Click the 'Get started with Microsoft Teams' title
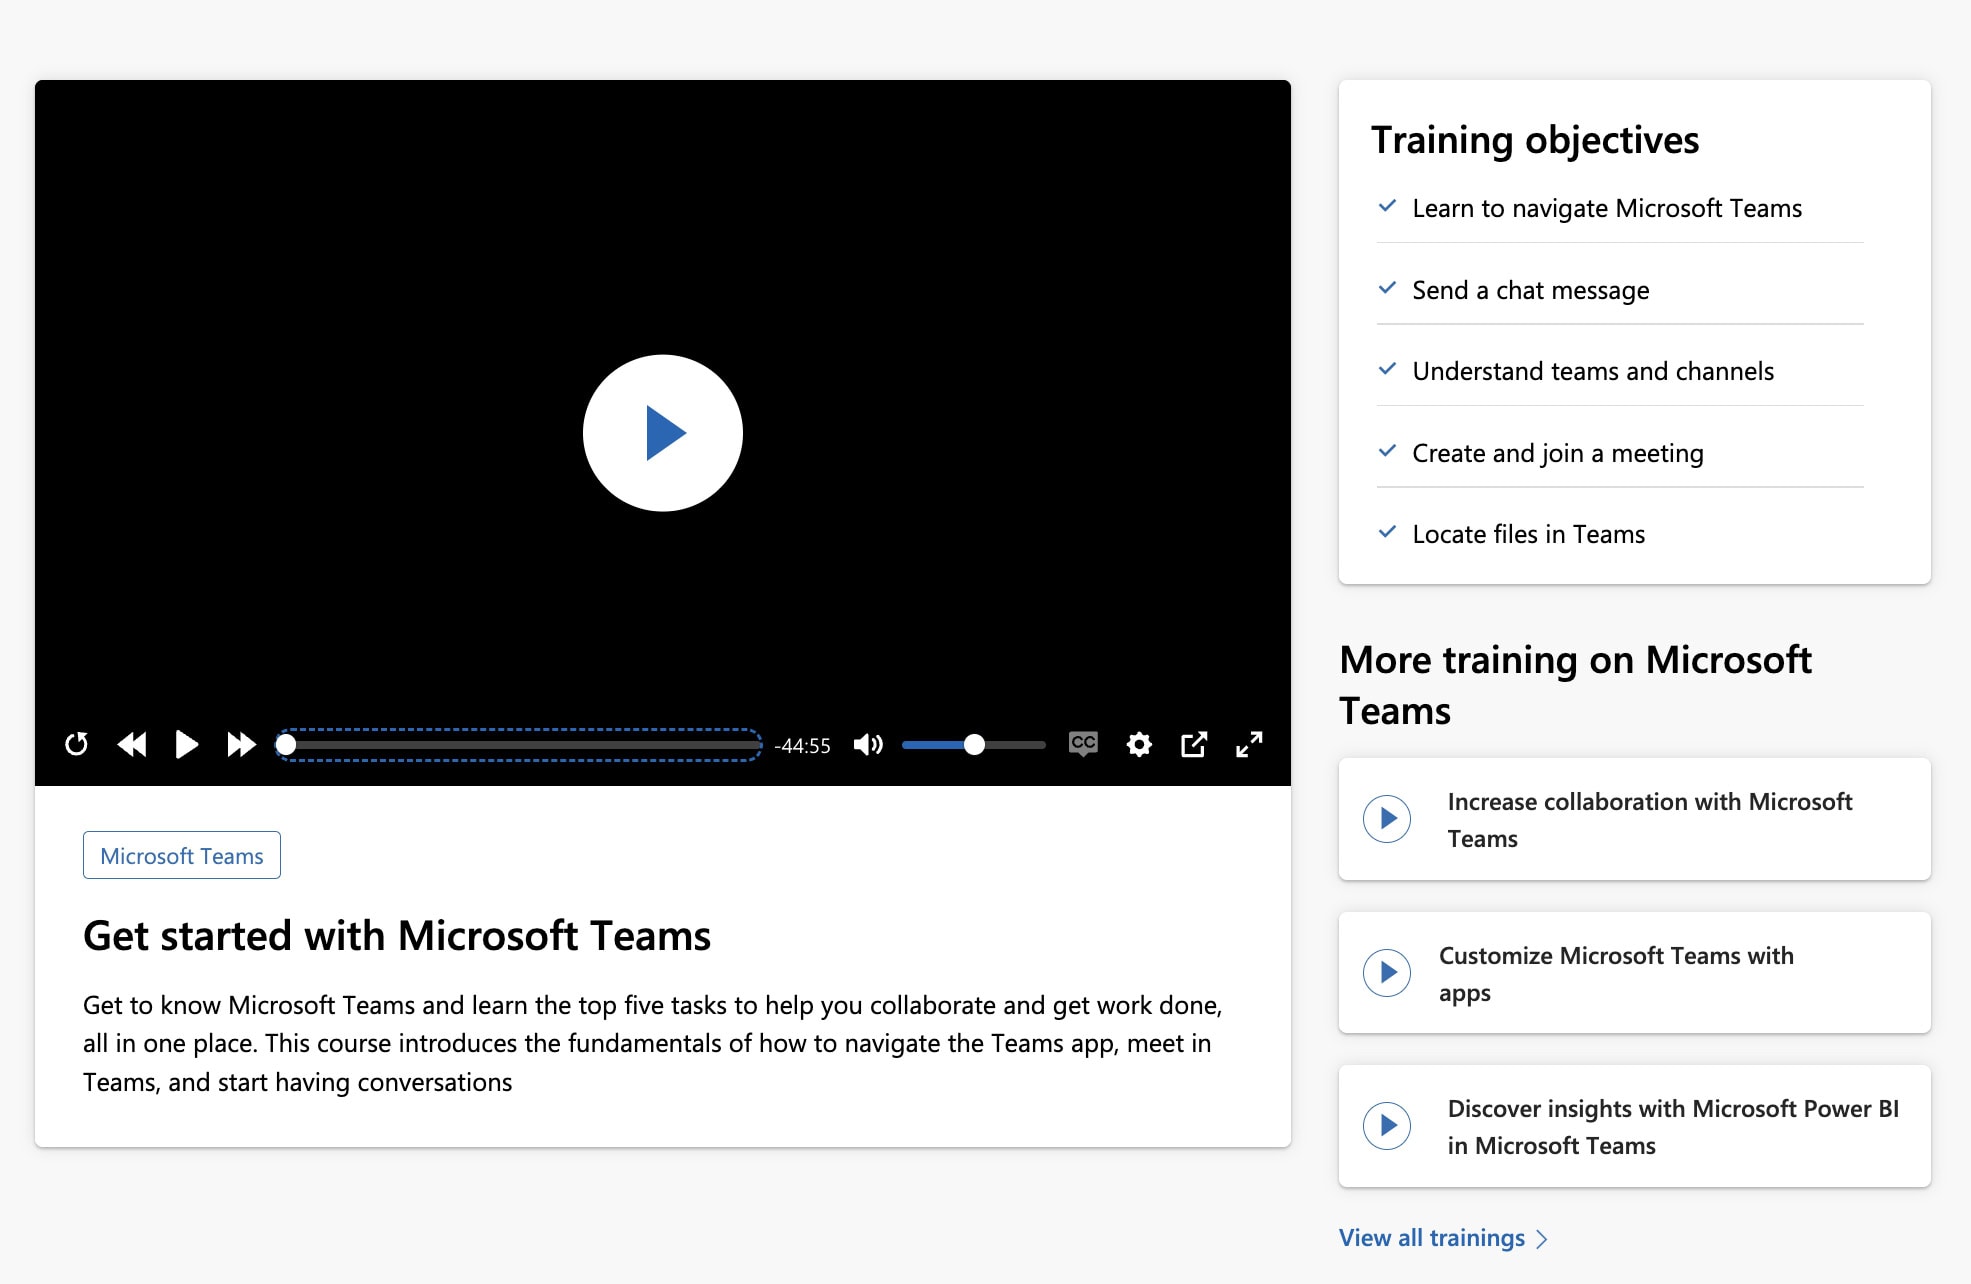 [x=397, y=936]
